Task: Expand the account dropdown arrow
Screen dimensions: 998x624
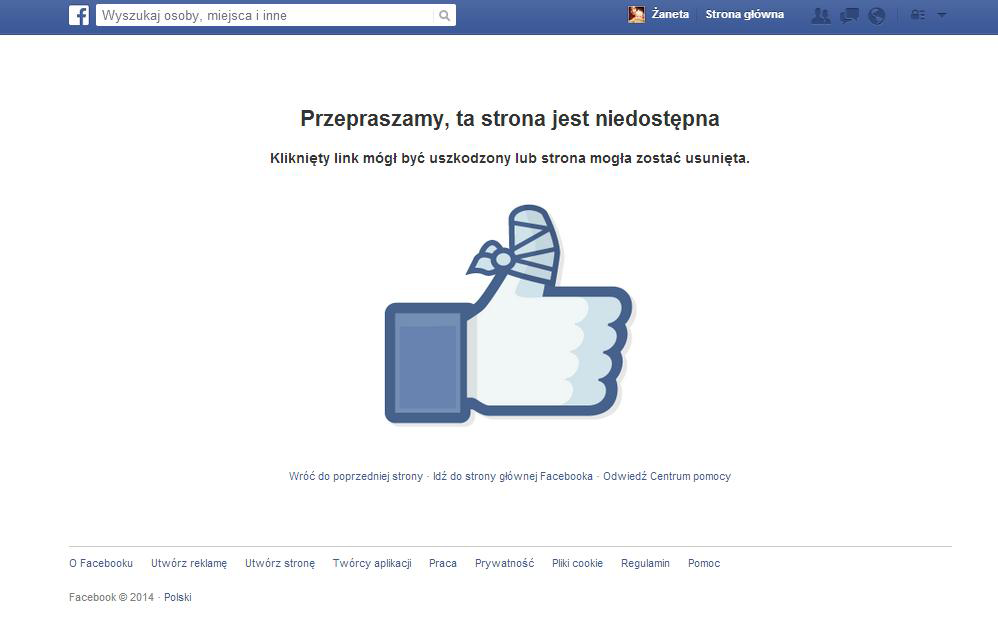Action: (x=942, y=15)
